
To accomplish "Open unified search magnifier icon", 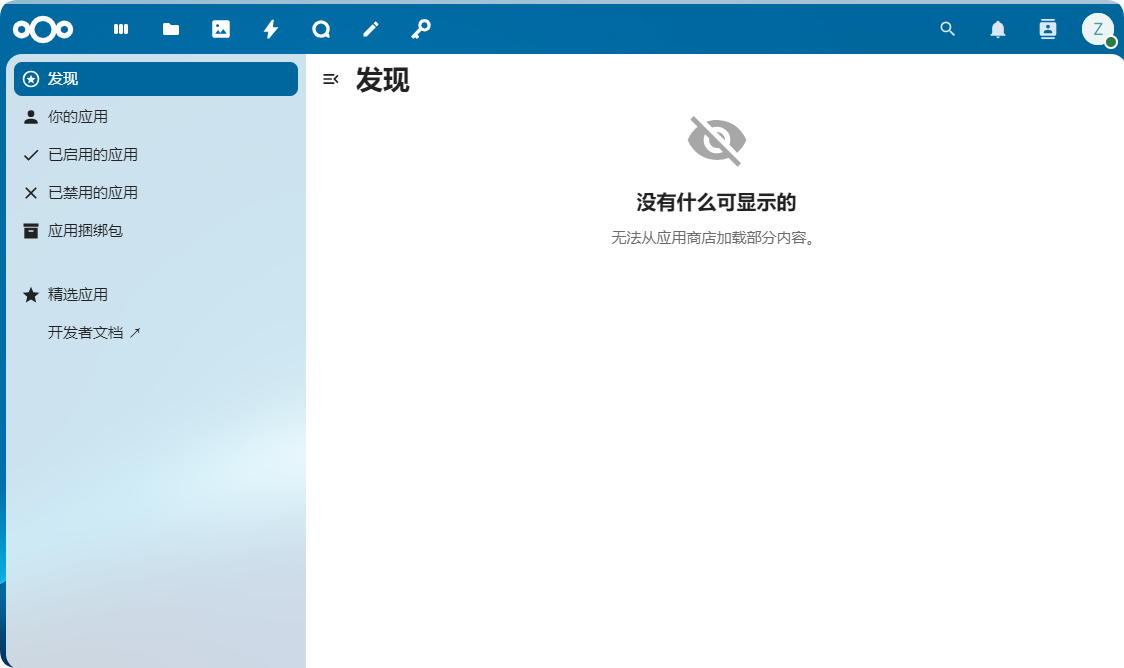I will 948,30.
